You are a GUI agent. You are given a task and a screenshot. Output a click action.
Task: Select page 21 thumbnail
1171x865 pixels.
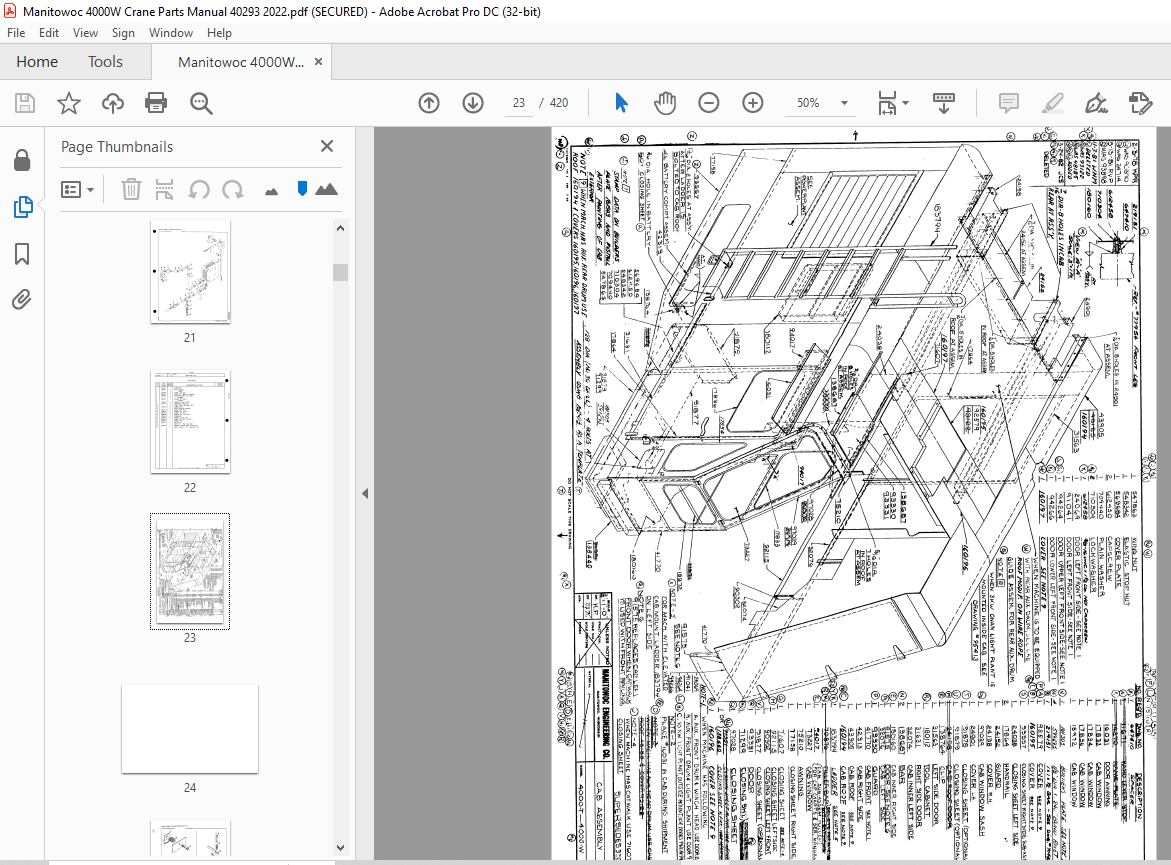(x=190, y=272)
